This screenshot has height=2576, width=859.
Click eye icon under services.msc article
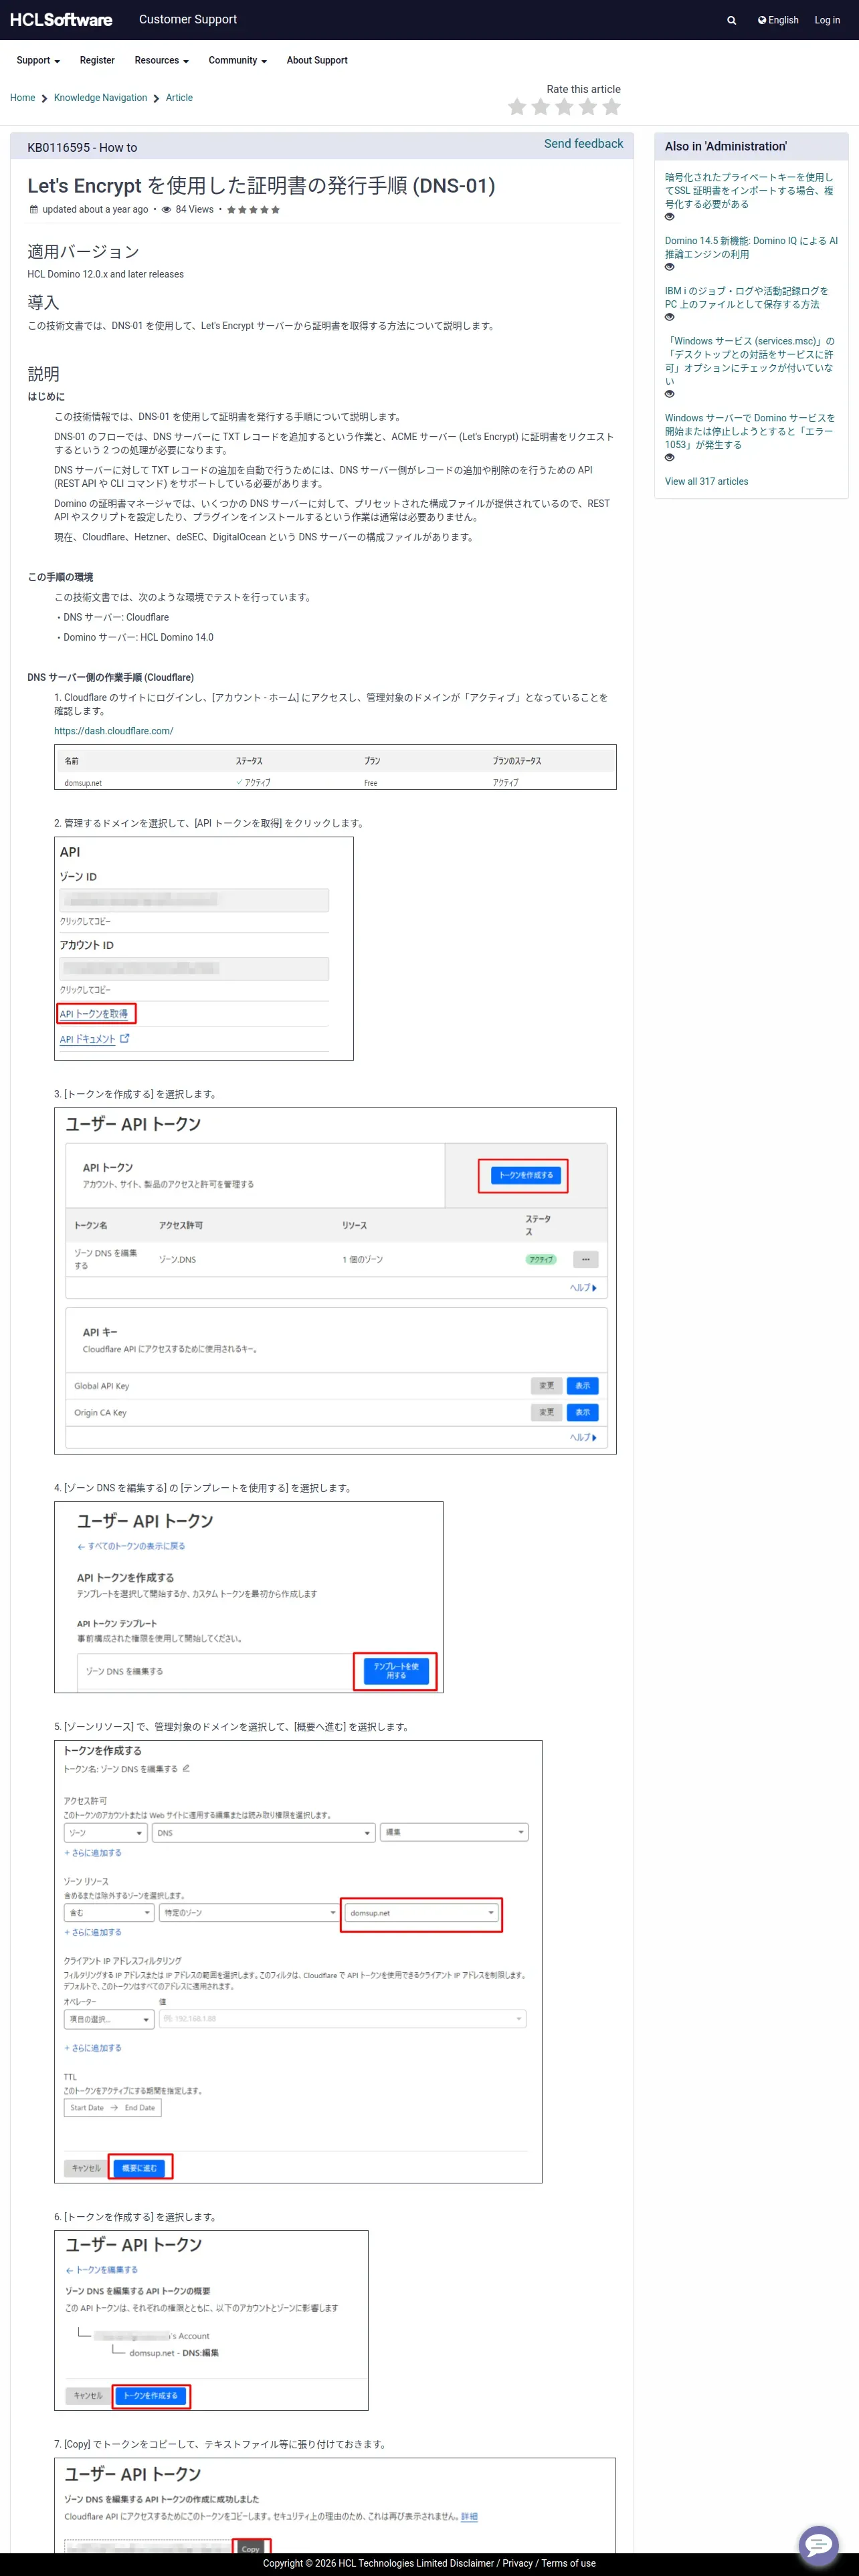[670, 394]
